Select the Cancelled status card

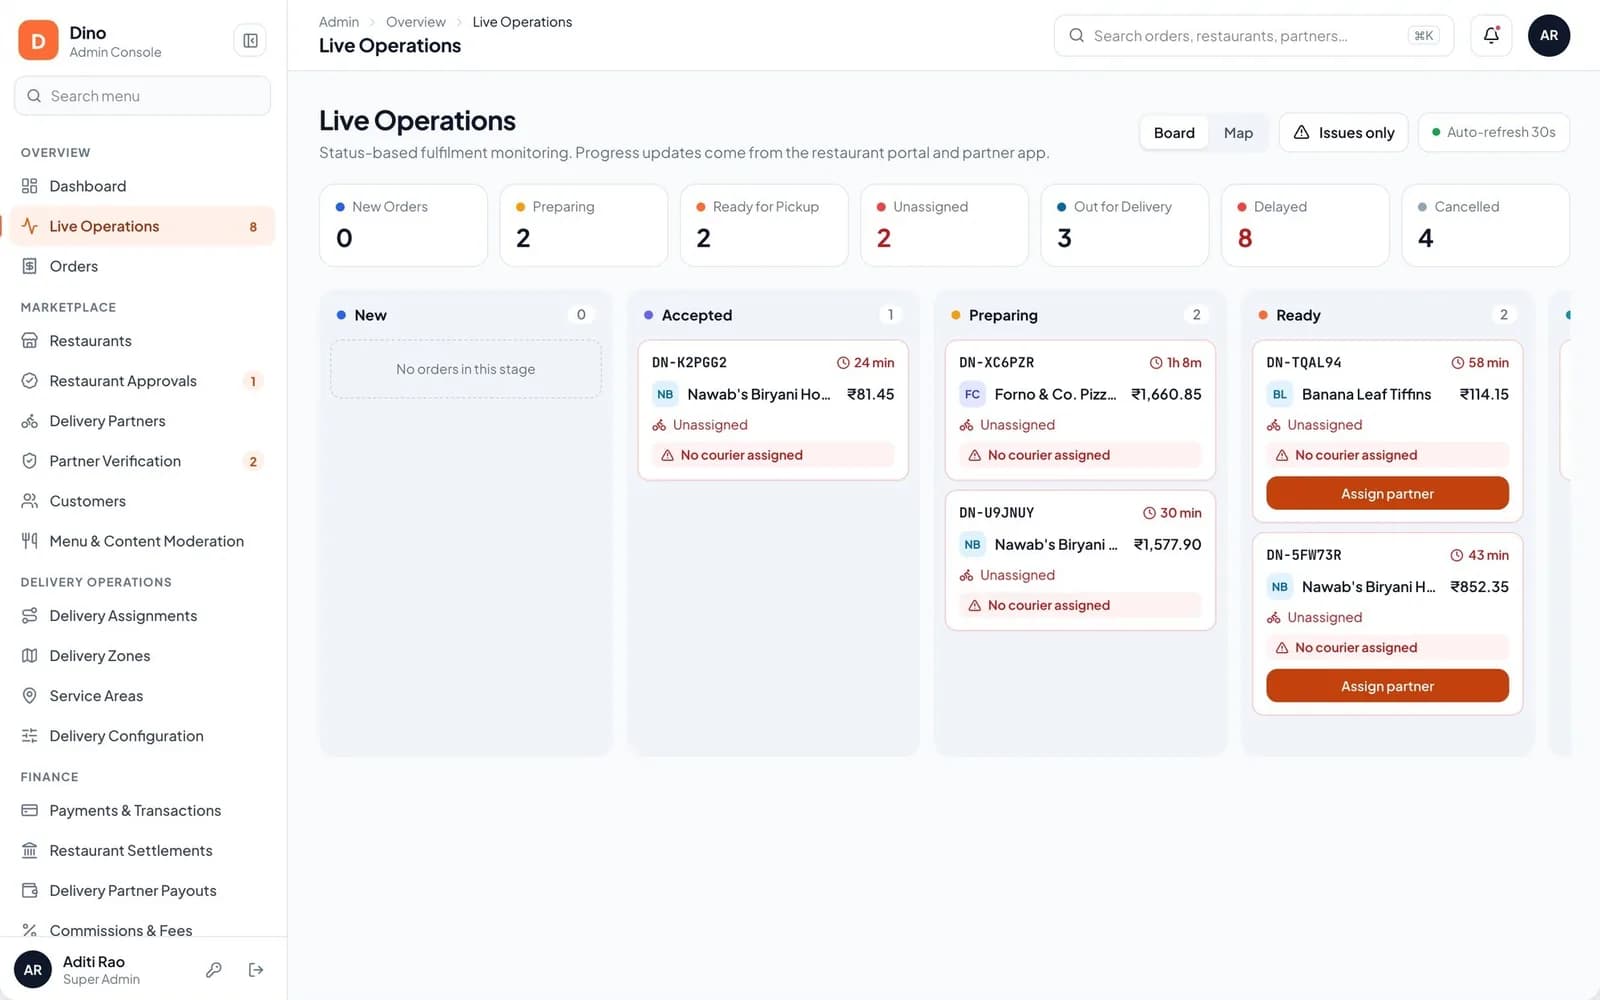tap(1486, 225)
